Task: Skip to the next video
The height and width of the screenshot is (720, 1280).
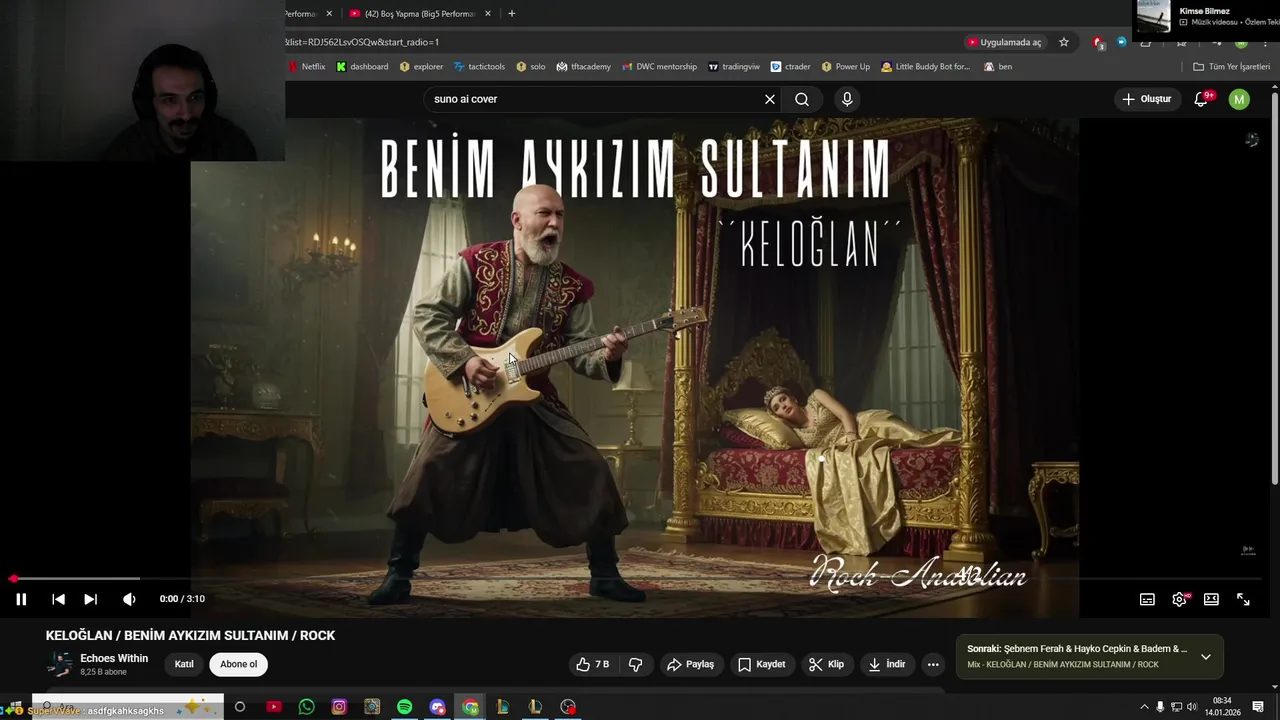Action: (90, 599)
